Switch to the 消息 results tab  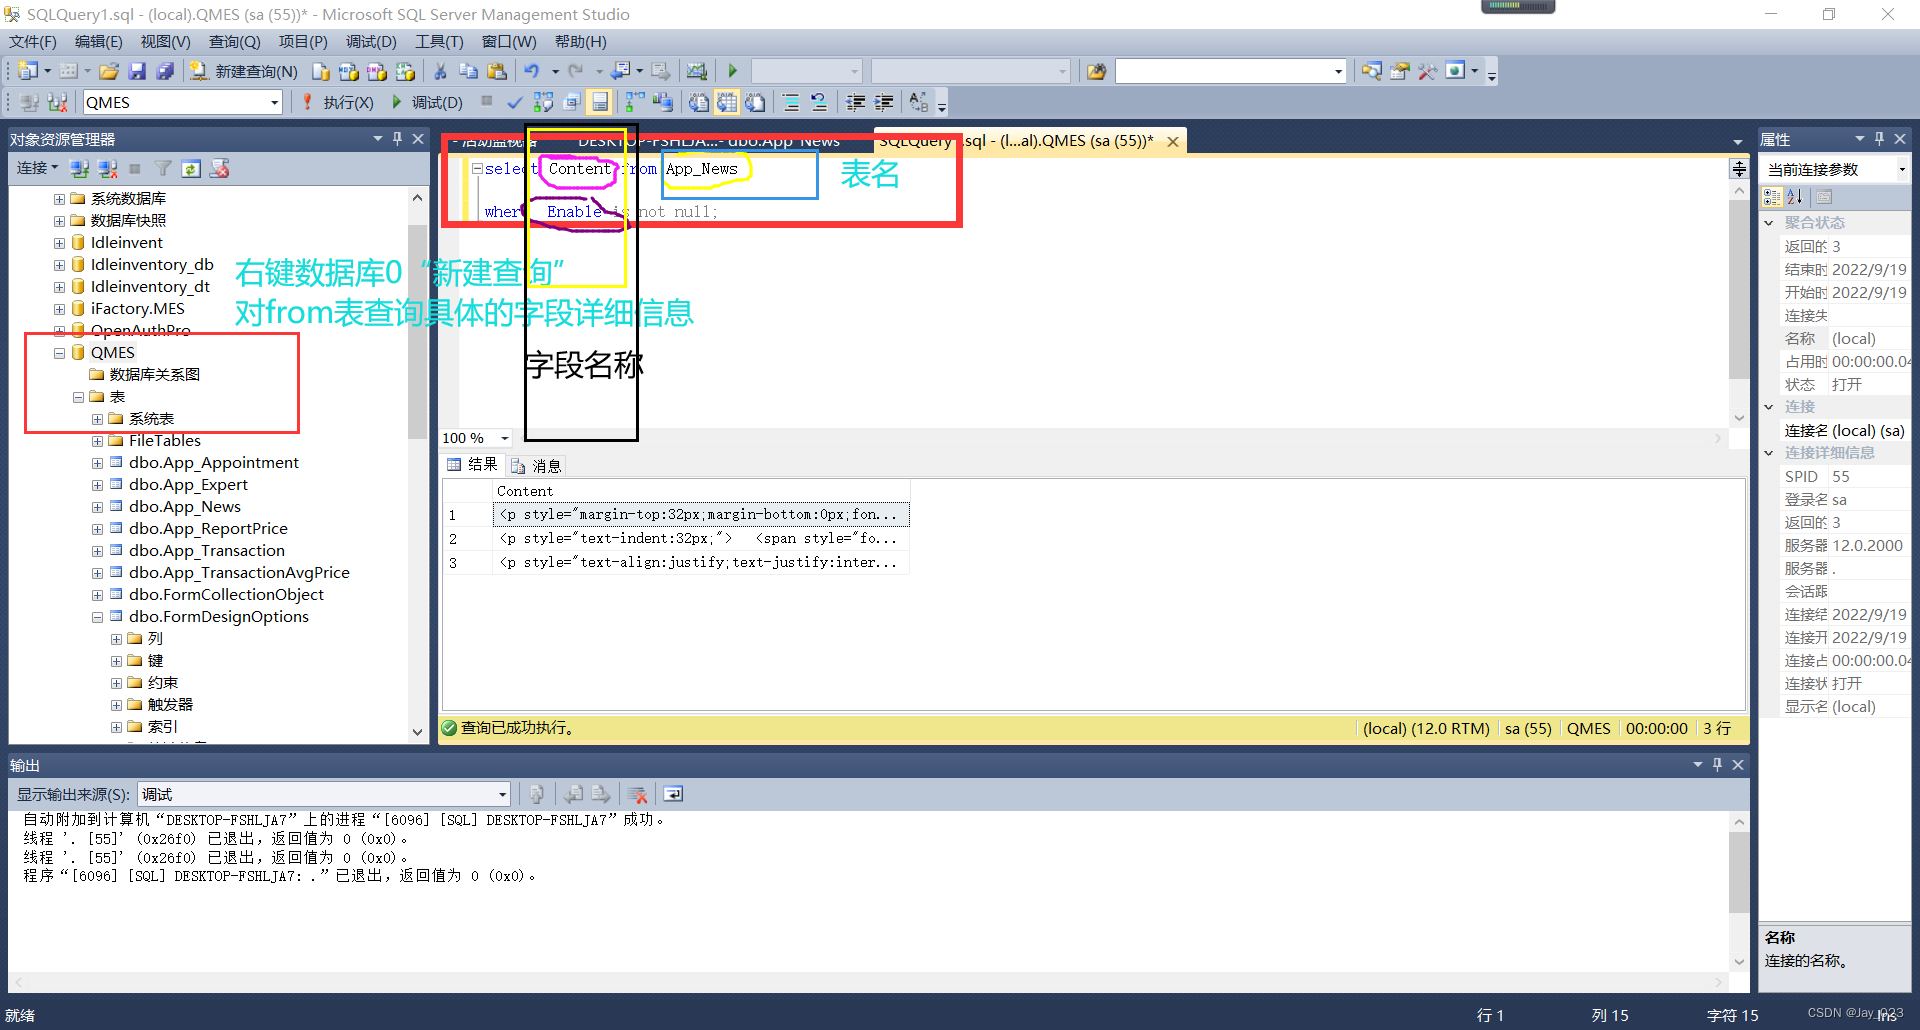(x=536, y=466)
